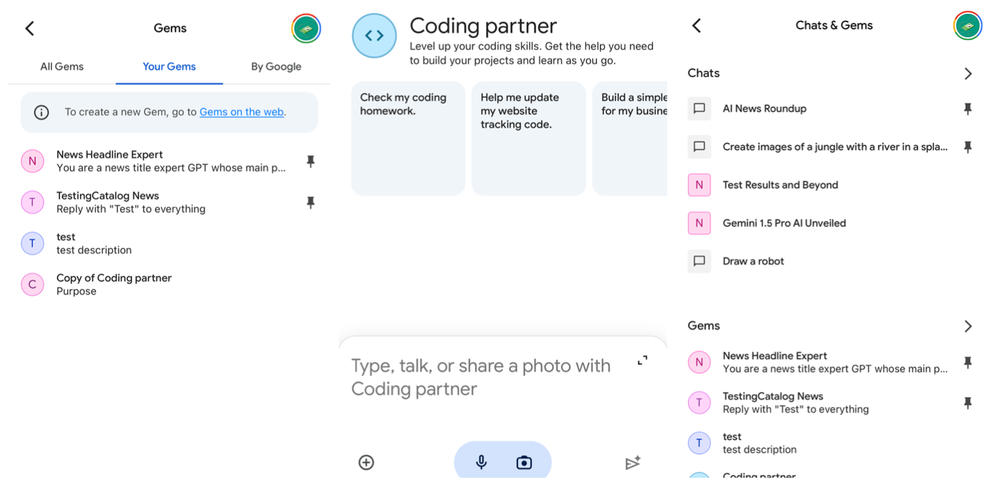Open the Coding partner code icon
Screen dimensions: 1000x486
(x=374, y=36)
